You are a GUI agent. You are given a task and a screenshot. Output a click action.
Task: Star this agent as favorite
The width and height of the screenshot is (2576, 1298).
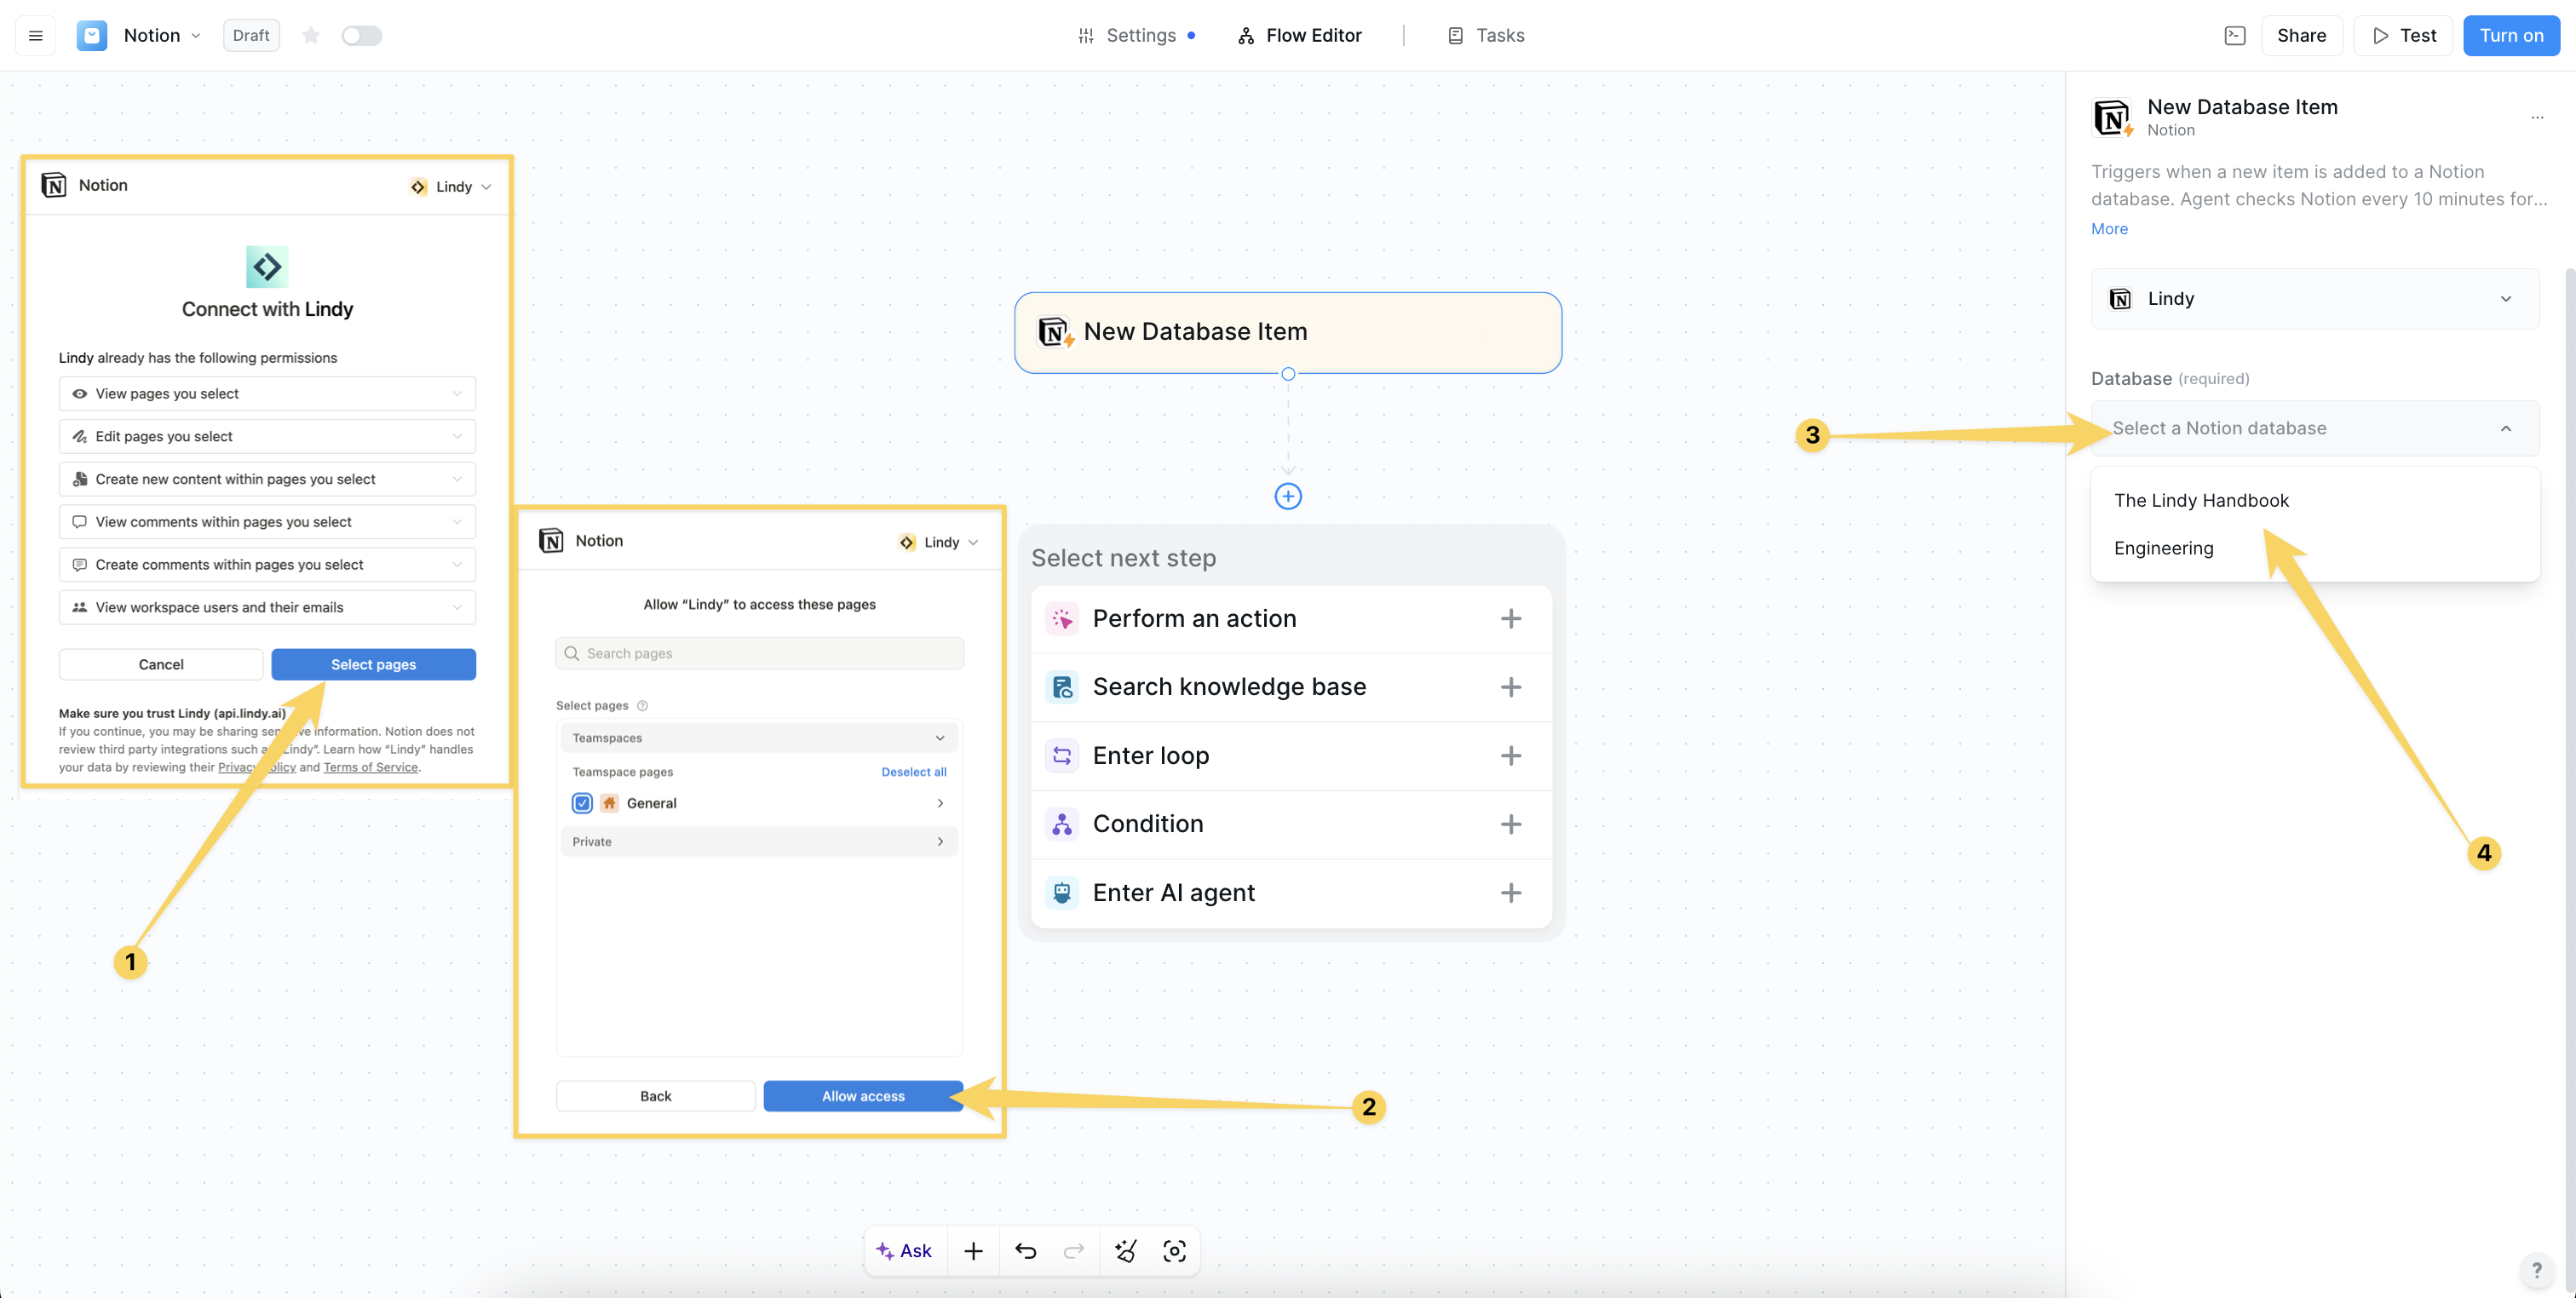[311, 36]
